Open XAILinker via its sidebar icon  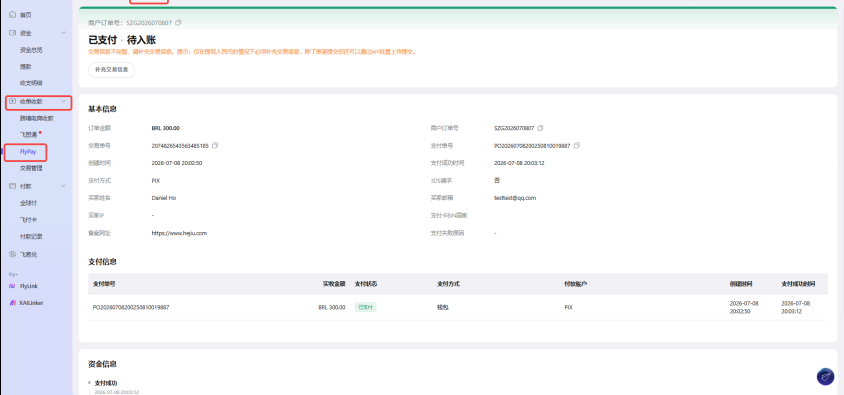[x=13, y=303]
